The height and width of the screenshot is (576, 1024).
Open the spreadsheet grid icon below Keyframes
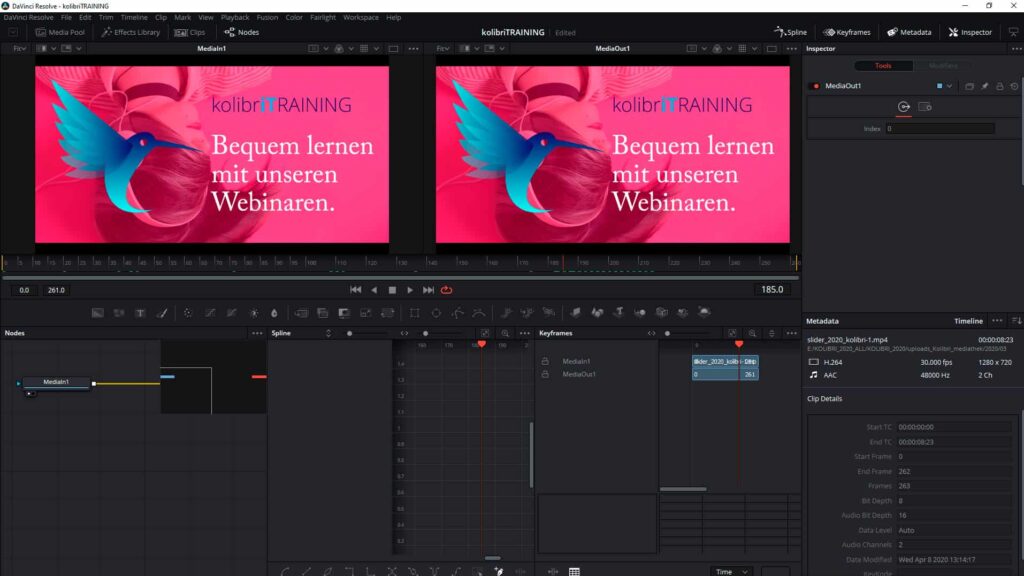point(574,571)
